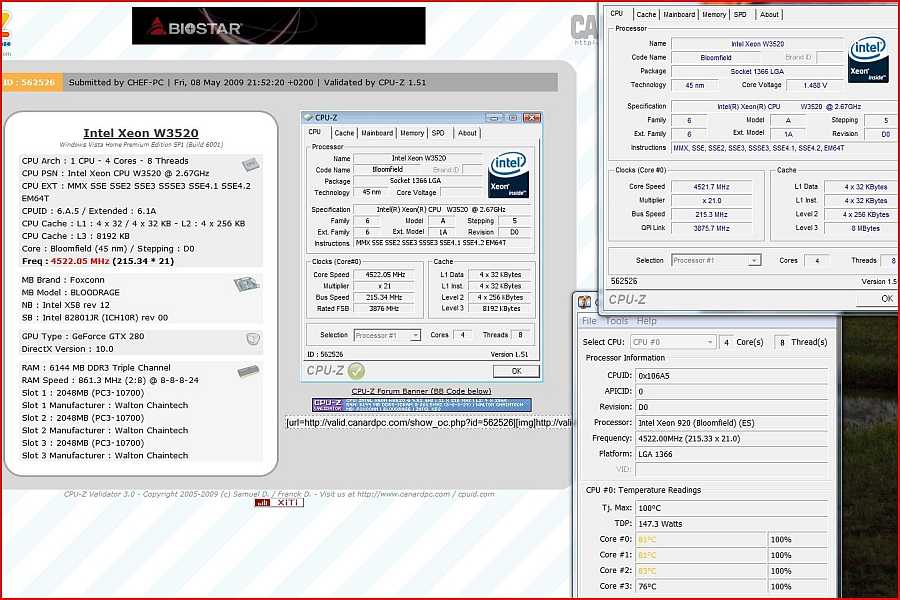The image size is (900, 600).
Task: Click Platform LGA 1366 field
Action: pos(731,454)
